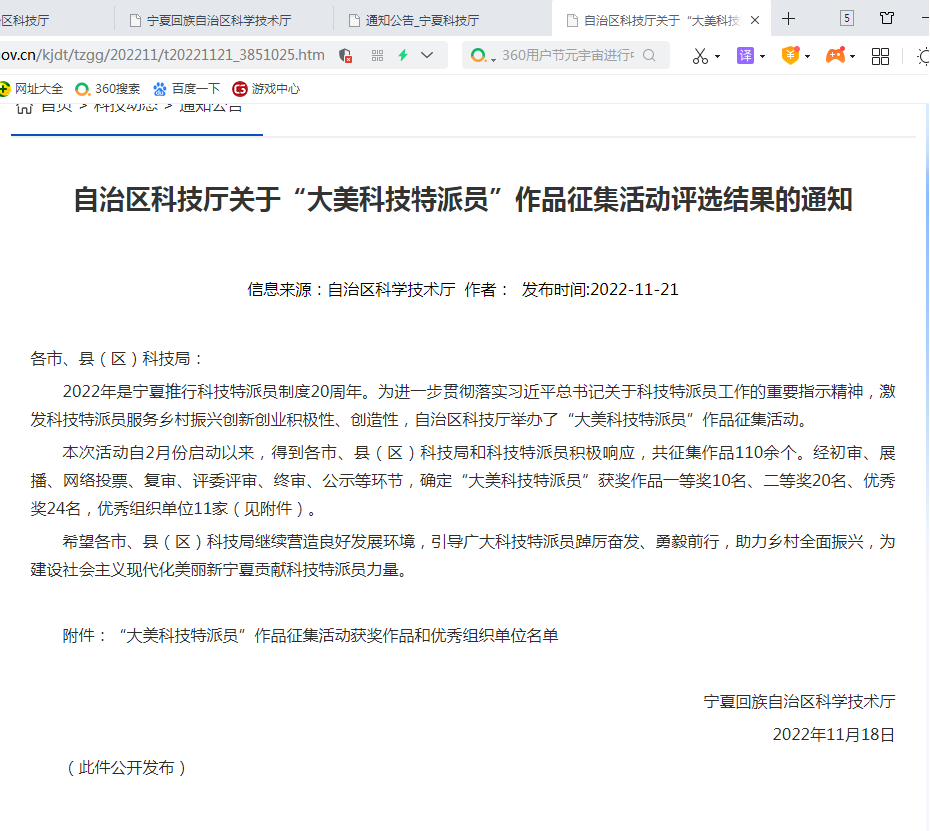Click the address bar URL text
The width and height of the screenshot is (930, 831).
[x=163, y=55]
